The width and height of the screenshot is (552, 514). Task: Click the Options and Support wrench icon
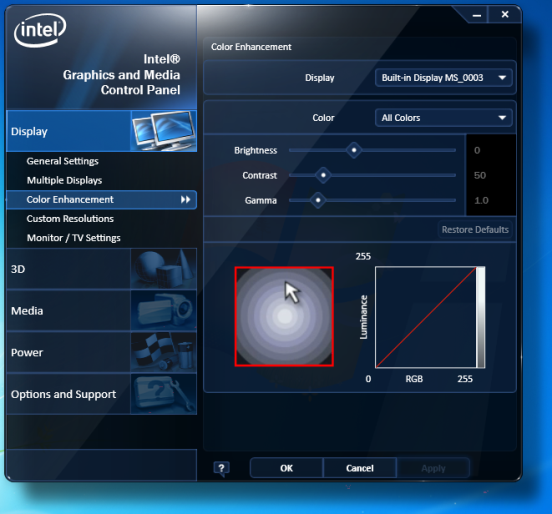(x=164, y=394)
